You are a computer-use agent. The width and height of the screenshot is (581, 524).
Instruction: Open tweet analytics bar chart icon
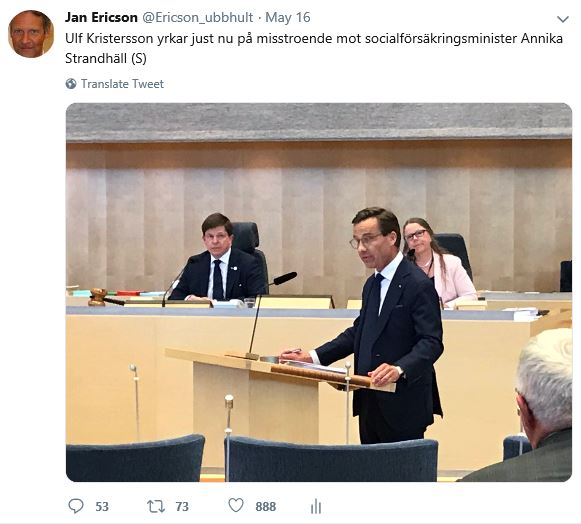pos(316,506)
